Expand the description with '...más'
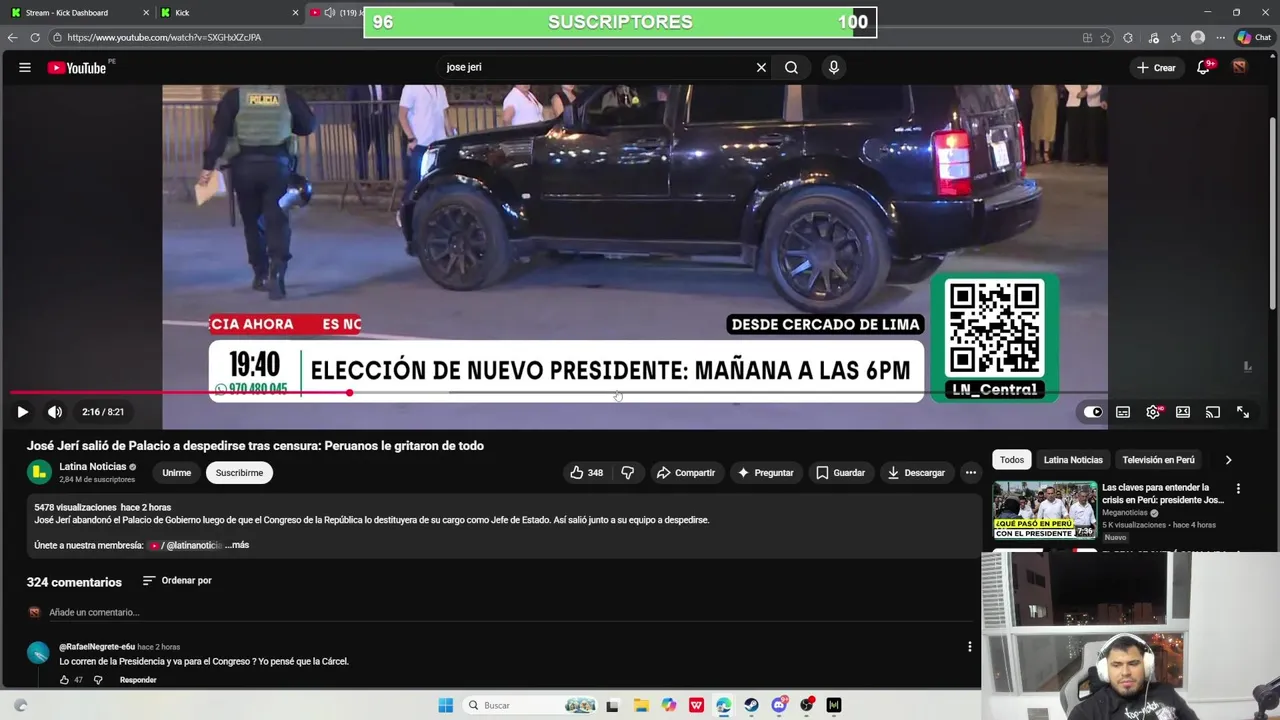 coord(237,545)
